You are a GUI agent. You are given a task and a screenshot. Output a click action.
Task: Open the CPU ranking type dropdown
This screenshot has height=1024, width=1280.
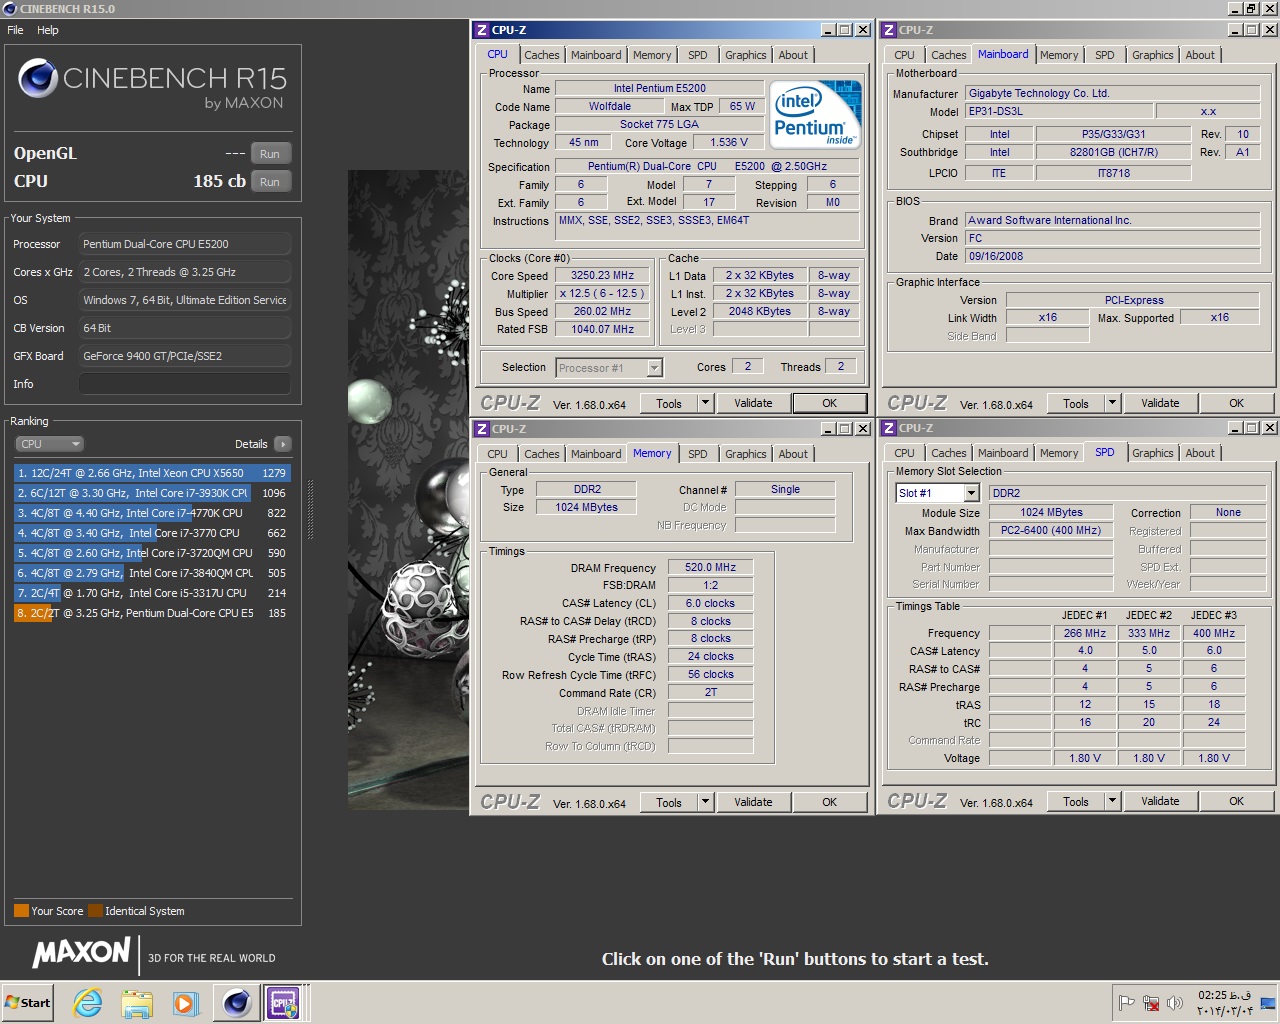pos(49,444)
